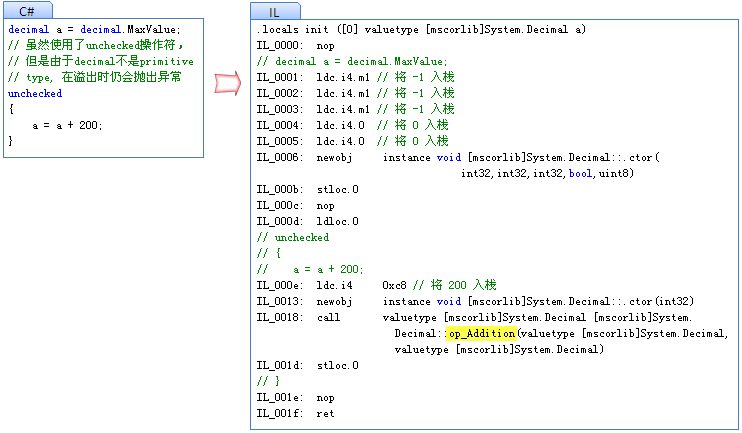Image resolution: width=742 pixels, height=433 pixels.
Task: Click the '// a = a + 200;' IL comment
Action: [x=310, y=269]
